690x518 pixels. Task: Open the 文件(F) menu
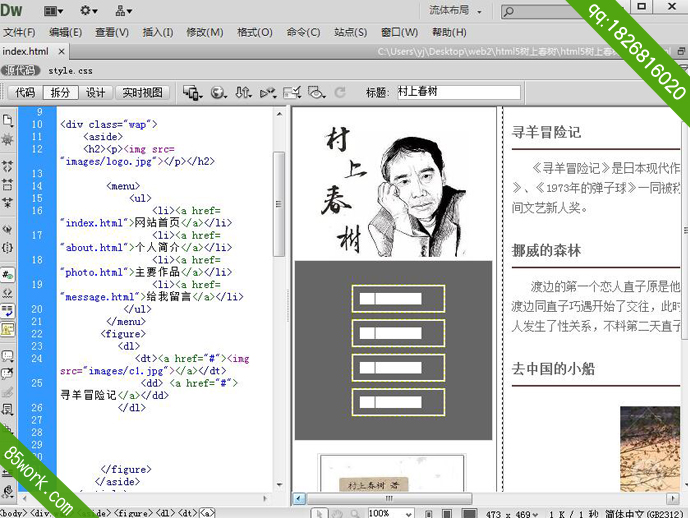click(x=19, y=32)
